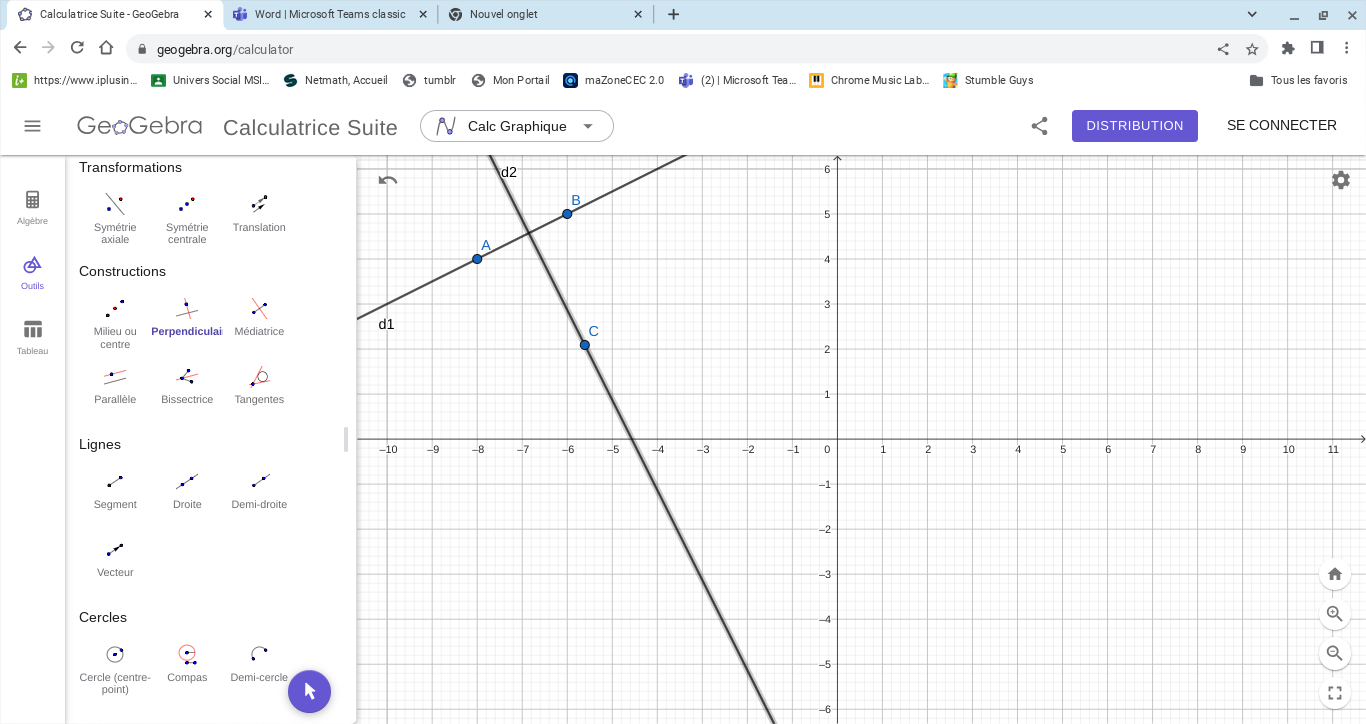Select the Compas tool
The image size is (1366, 724).
tap(187, 663)
